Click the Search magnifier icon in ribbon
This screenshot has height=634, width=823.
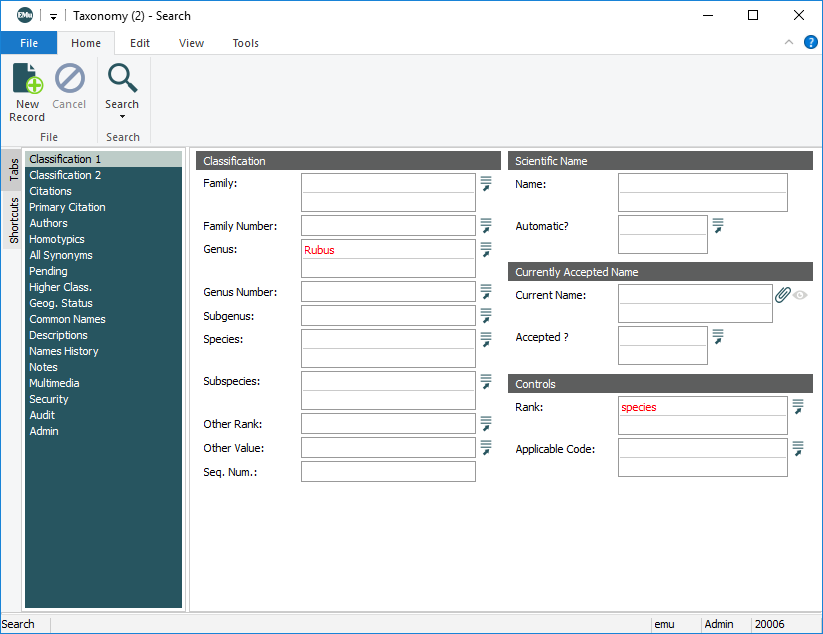click(x=122, y=79)
